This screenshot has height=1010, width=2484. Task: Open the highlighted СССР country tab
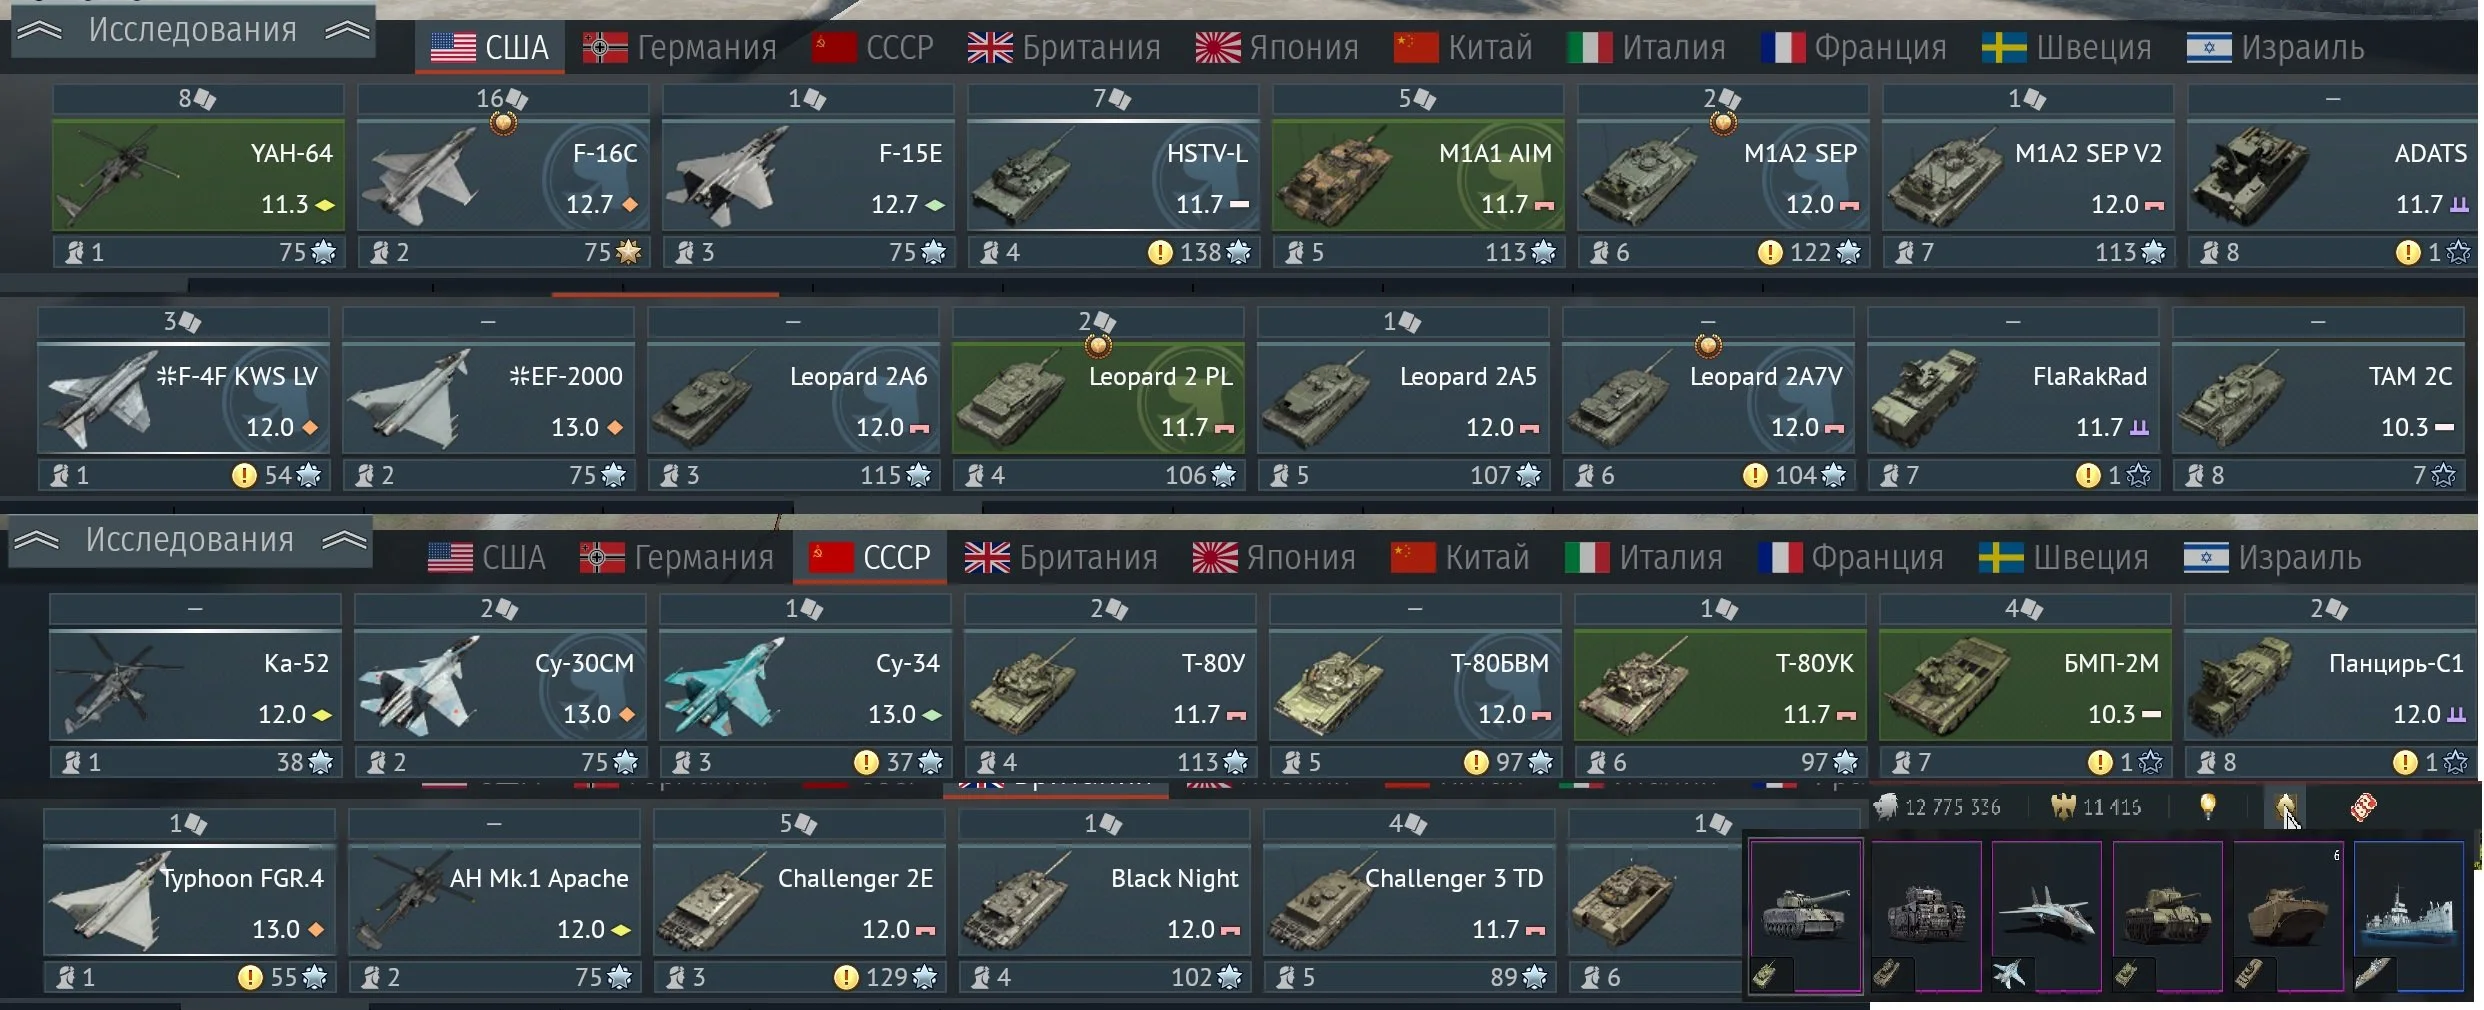[x=869, y=557]
